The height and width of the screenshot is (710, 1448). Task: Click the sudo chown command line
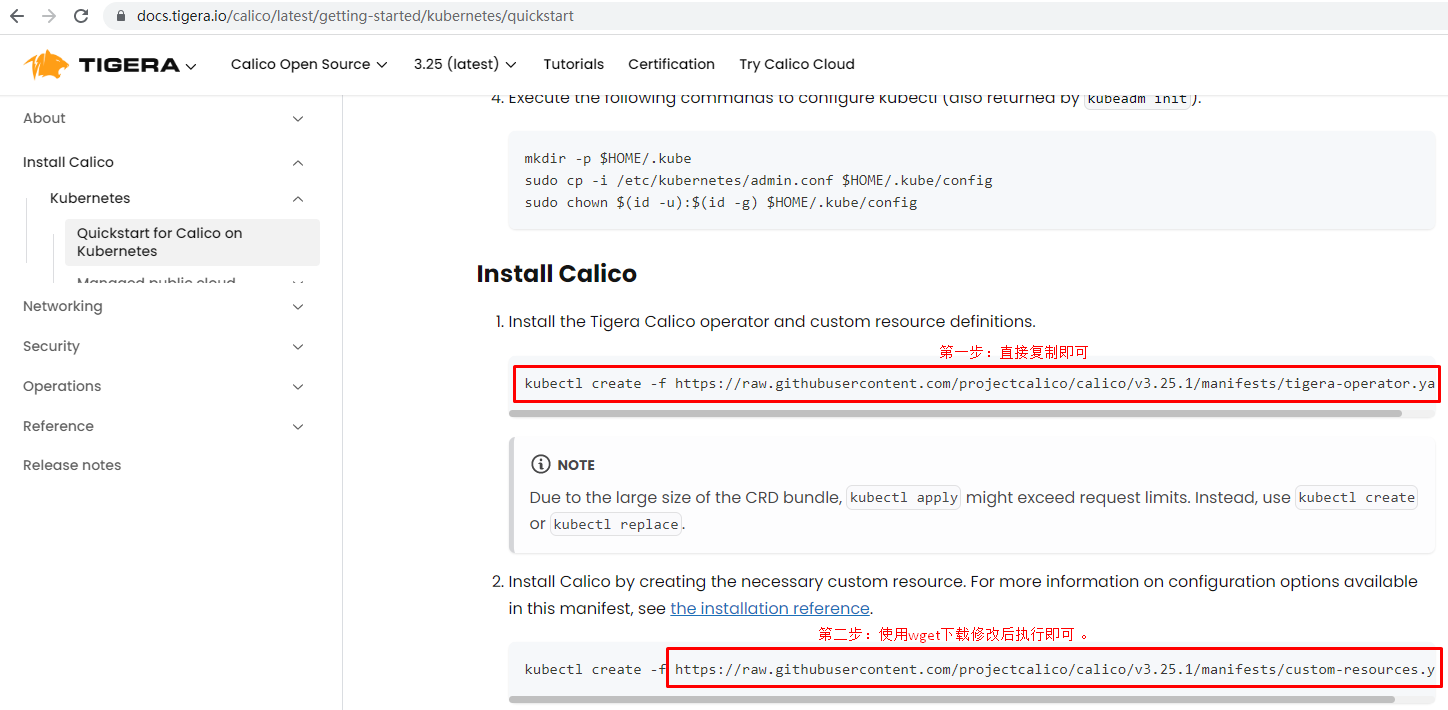coord(720,202)
